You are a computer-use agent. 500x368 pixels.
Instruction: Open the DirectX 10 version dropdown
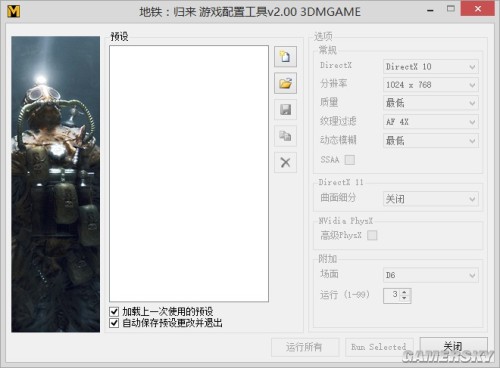pos(431,67)
